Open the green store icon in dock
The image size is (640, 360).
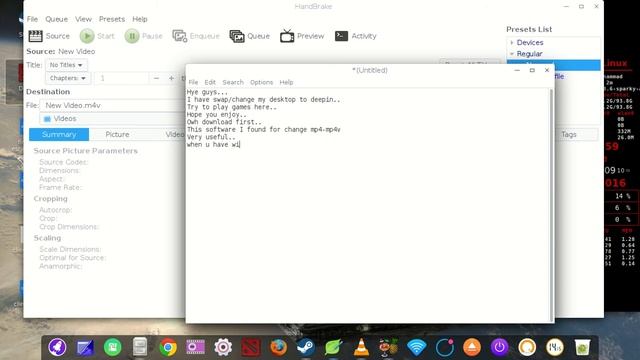coord(113,347)
